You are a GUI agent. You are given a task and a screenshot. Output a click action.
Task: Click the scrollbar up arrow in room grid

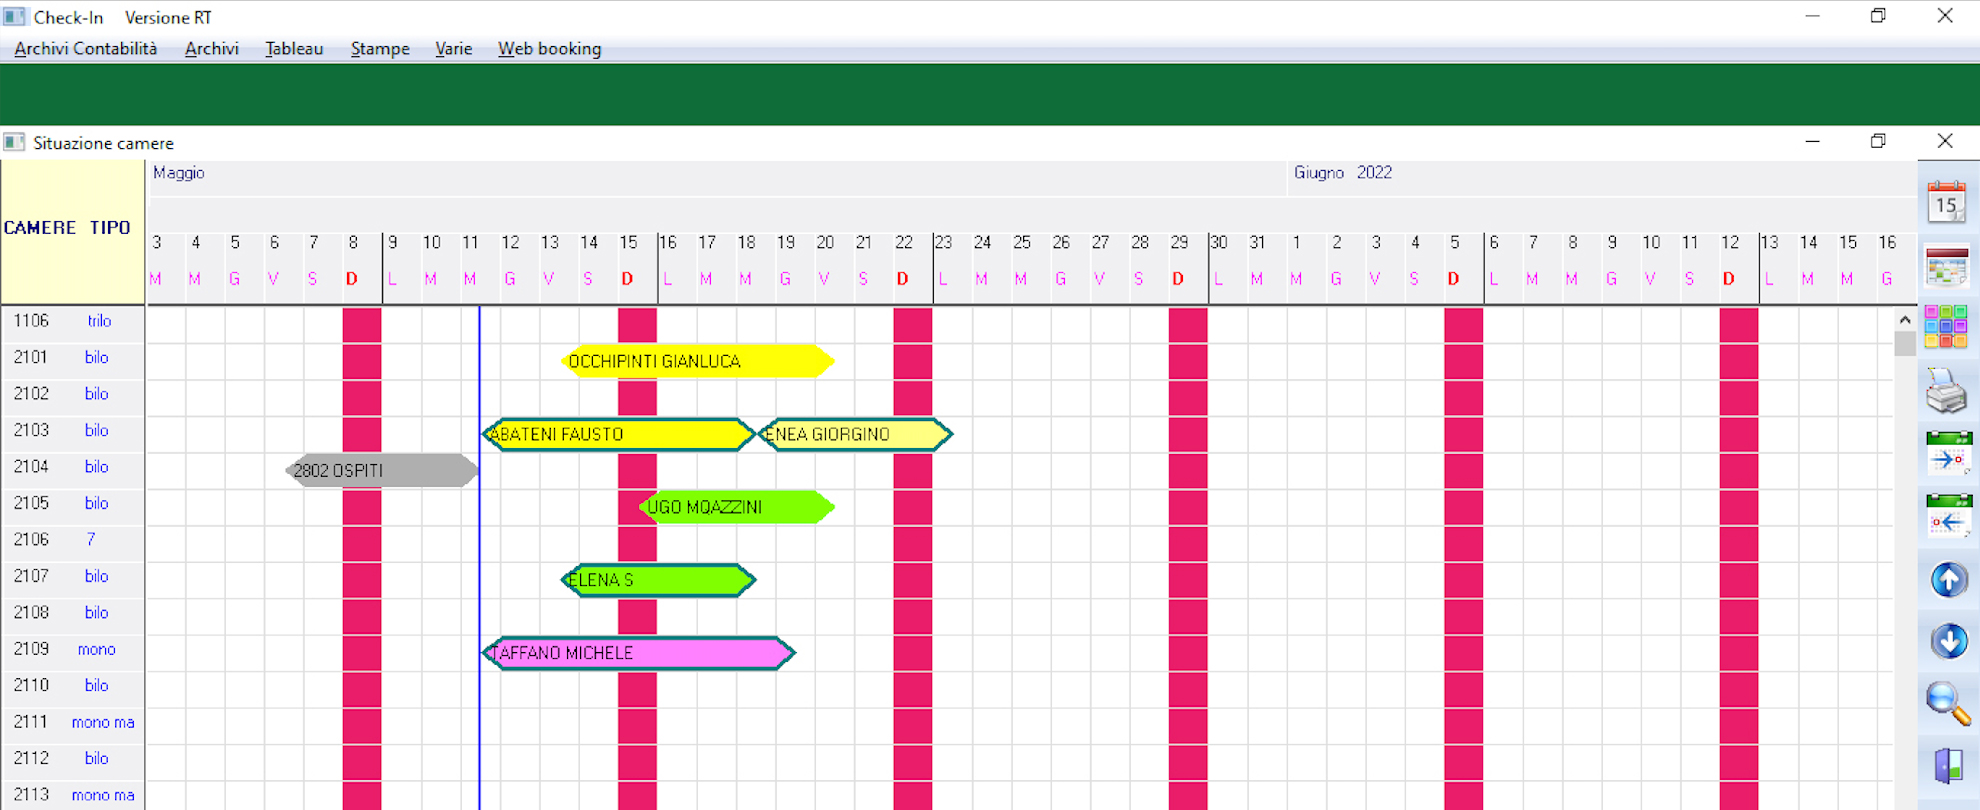(x=1904, y=320)
